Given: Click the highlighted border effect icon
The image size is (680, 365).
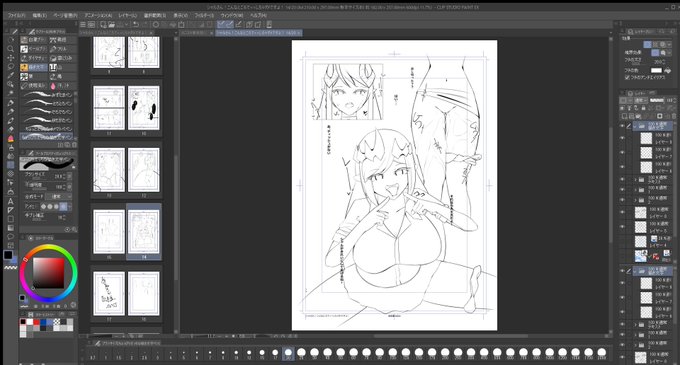Looking at the screenshot, I should (655, 52).
